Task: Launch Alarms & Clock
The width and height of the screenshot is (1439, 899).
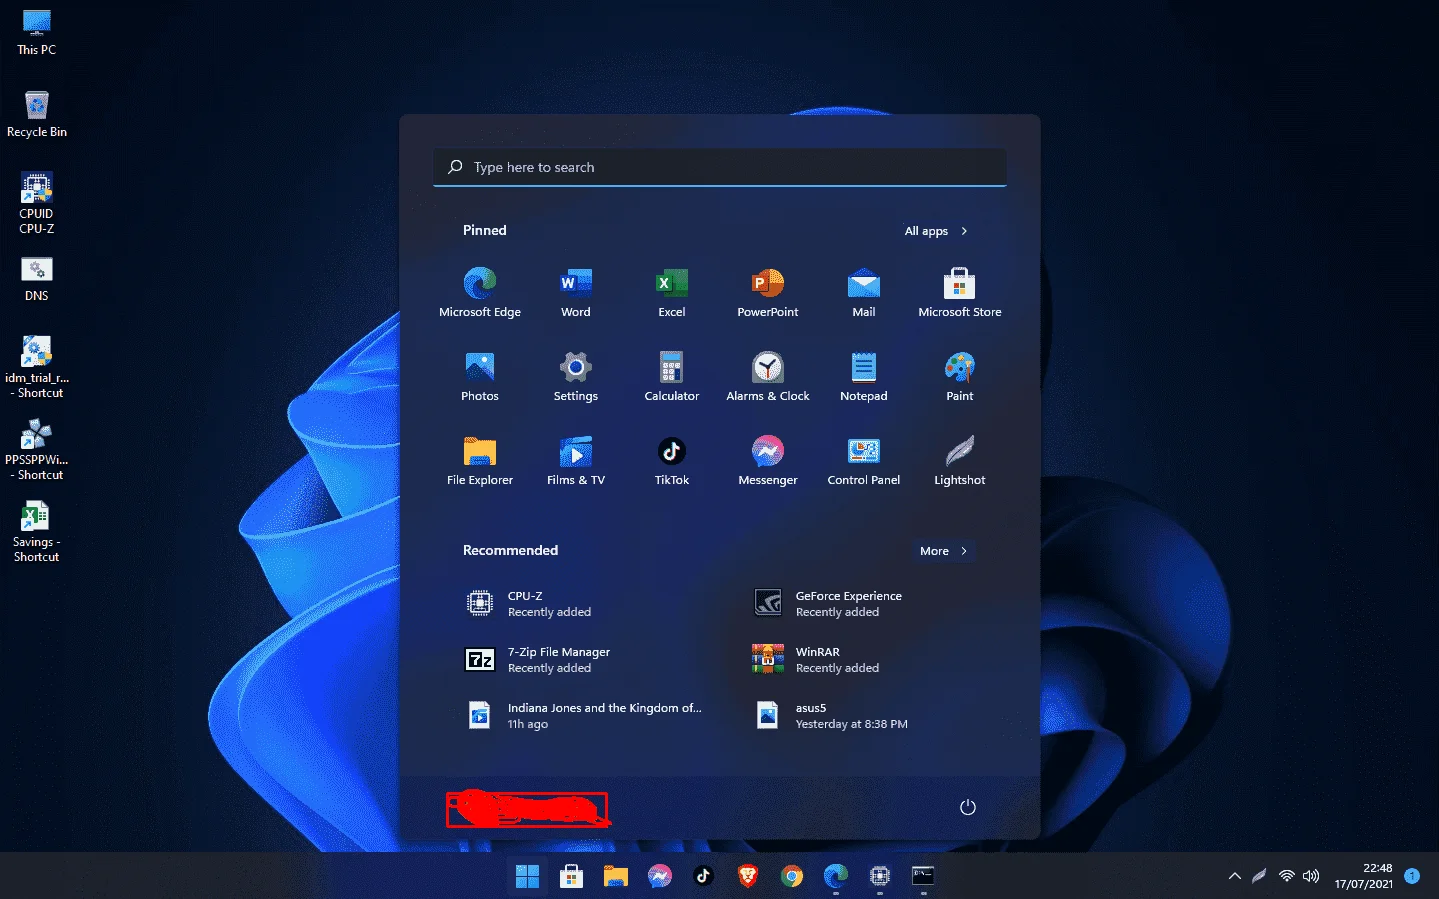Action: click(x=768, y=376)
